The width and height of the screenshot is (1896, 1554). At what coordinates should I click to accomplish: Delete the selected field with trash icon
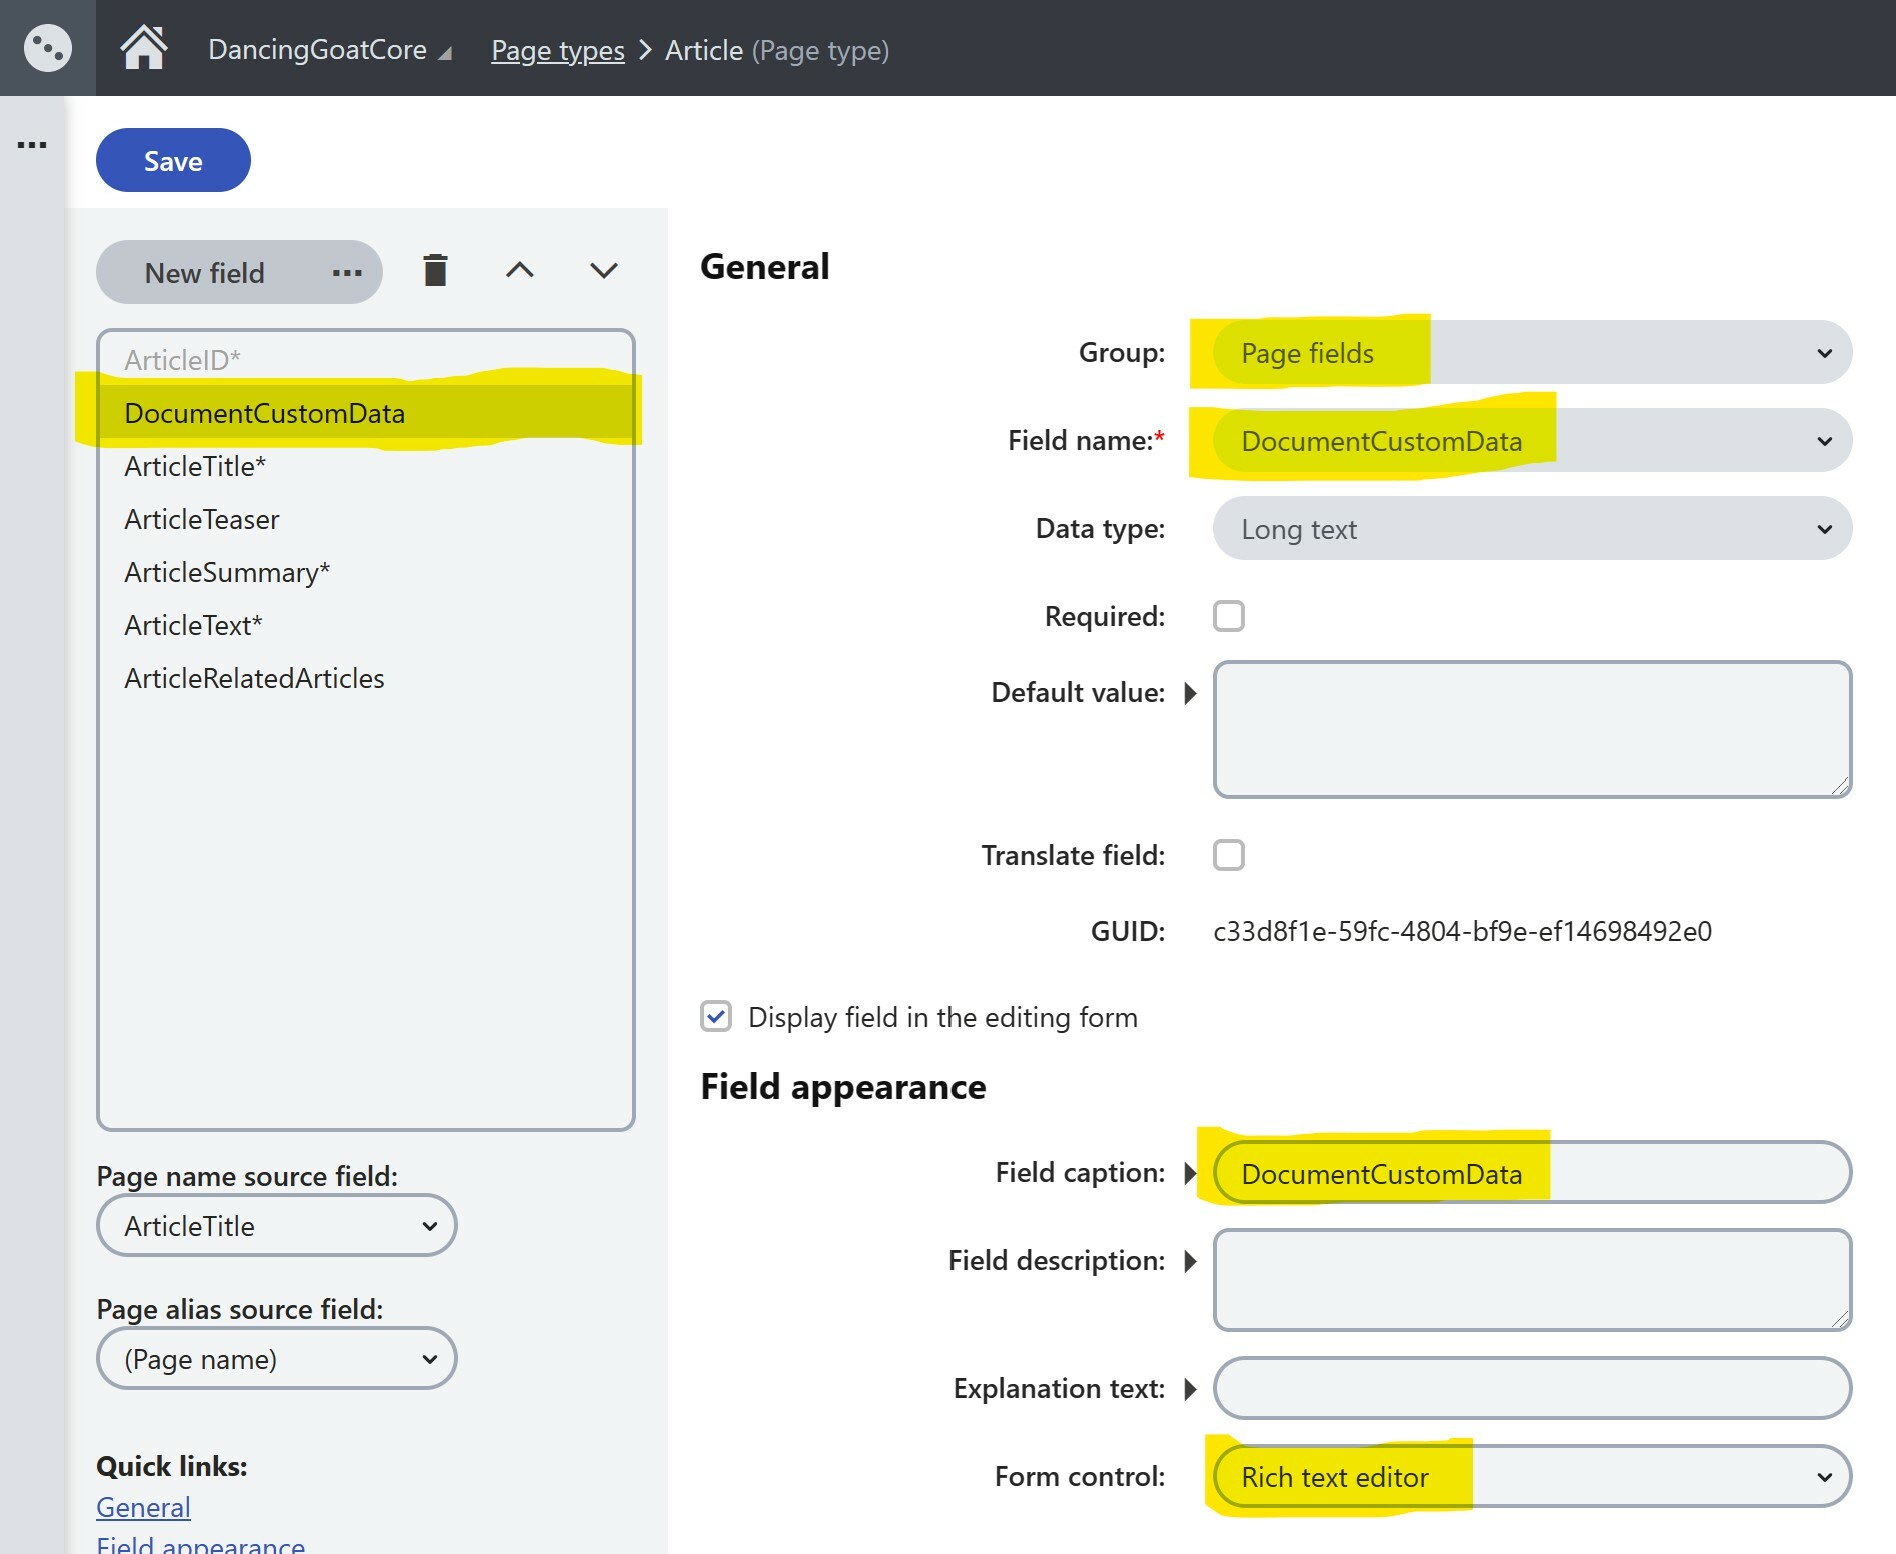[435, 270]
